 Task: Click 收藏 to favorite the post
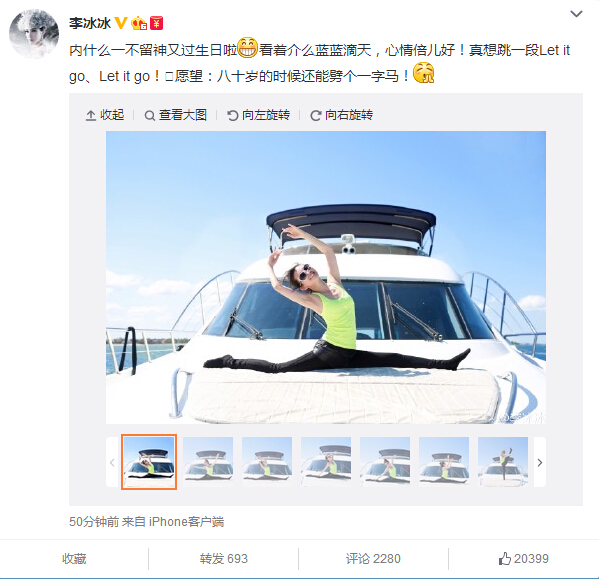coord(74,559)
